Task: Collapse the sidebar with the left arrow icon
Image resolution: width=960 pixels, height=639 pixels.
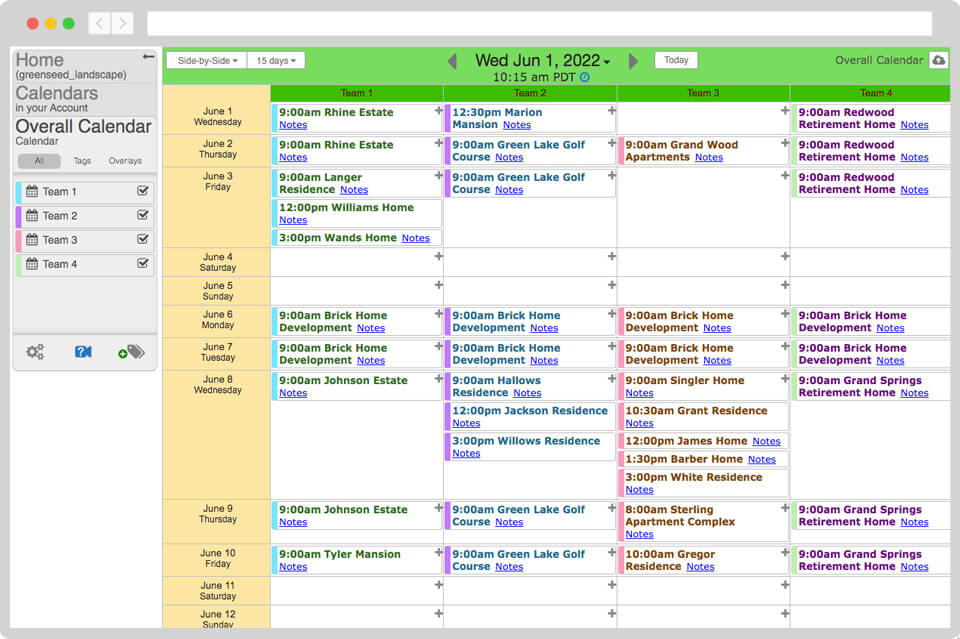Action: tap(149, 57)
